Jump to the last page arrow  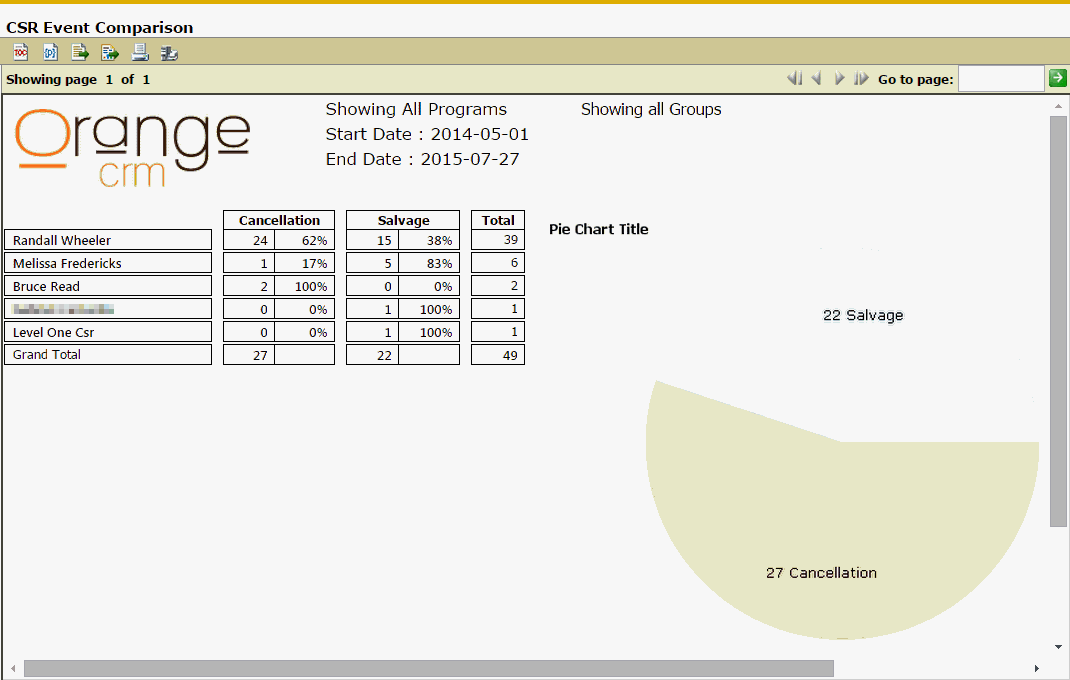[861, 79]
